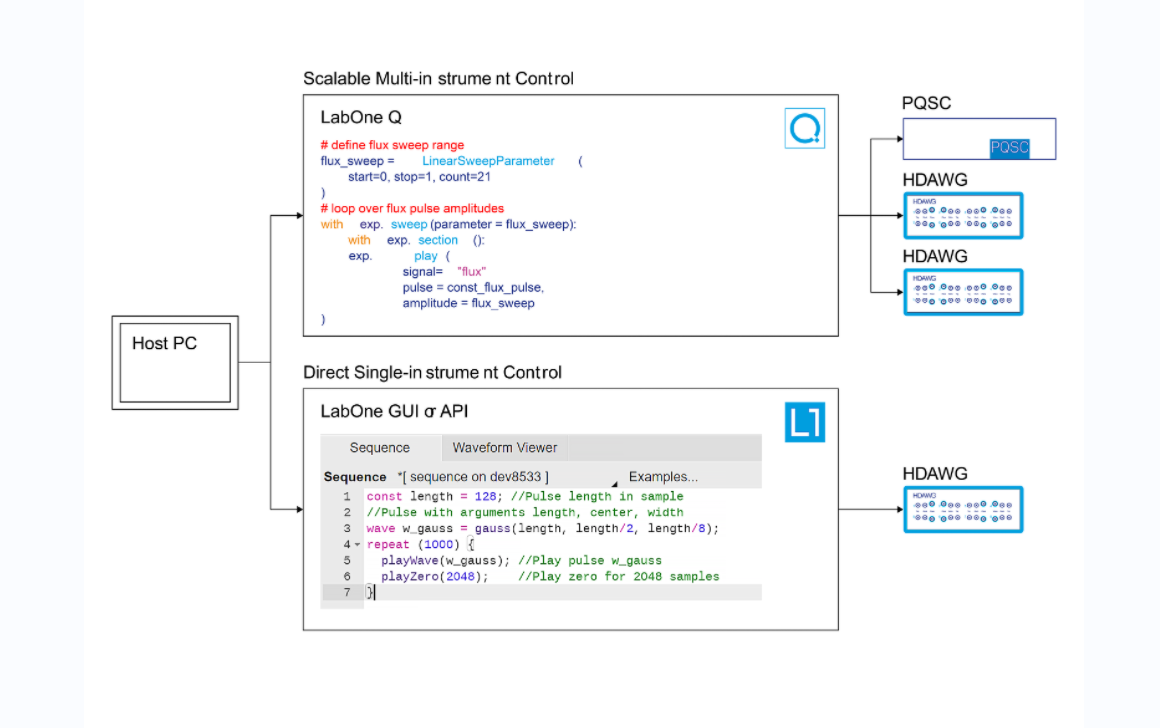Collapse the repeat block at line 4
Image resolution: width=1160 pixels, height=728 pixels.
tap(357, 545)
